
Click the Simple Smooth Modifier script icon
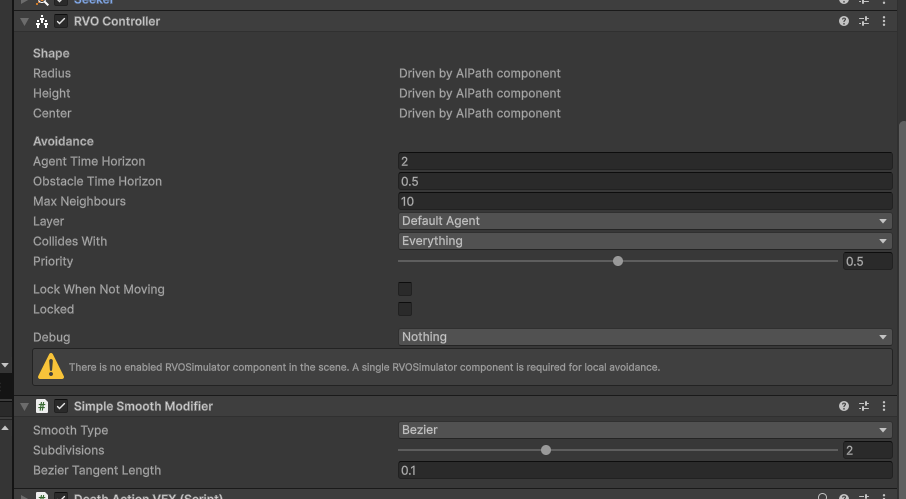42,406
